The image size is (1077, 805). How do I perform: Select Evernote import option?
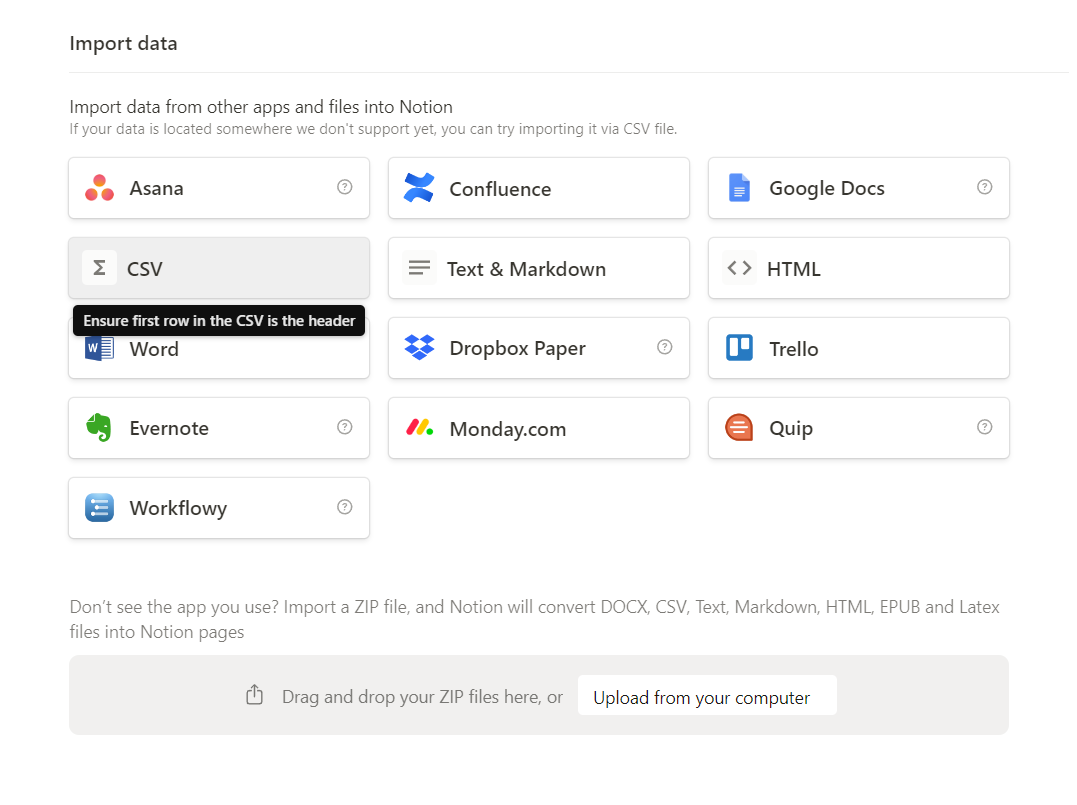click(x=219, y=428)
